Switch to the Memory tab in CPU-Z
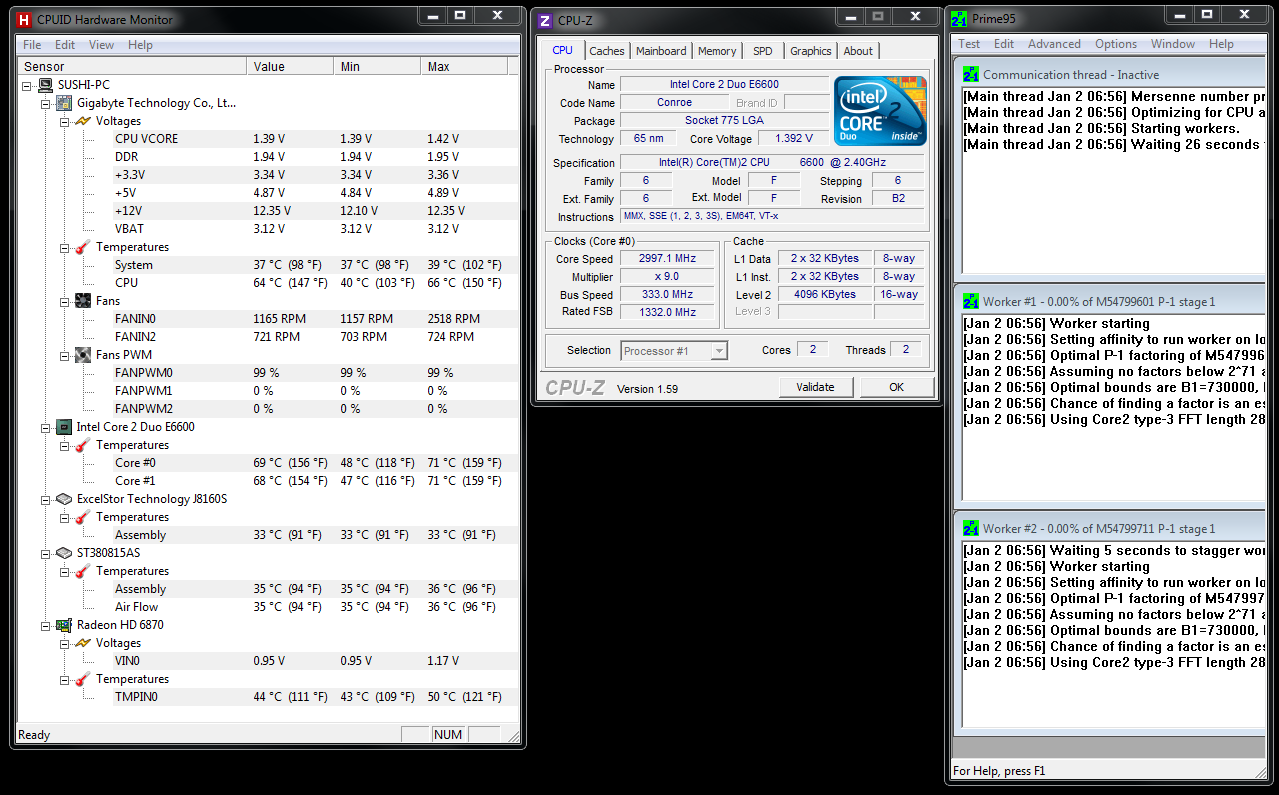Screen dimensions: 1279x795 click(717, 51)
